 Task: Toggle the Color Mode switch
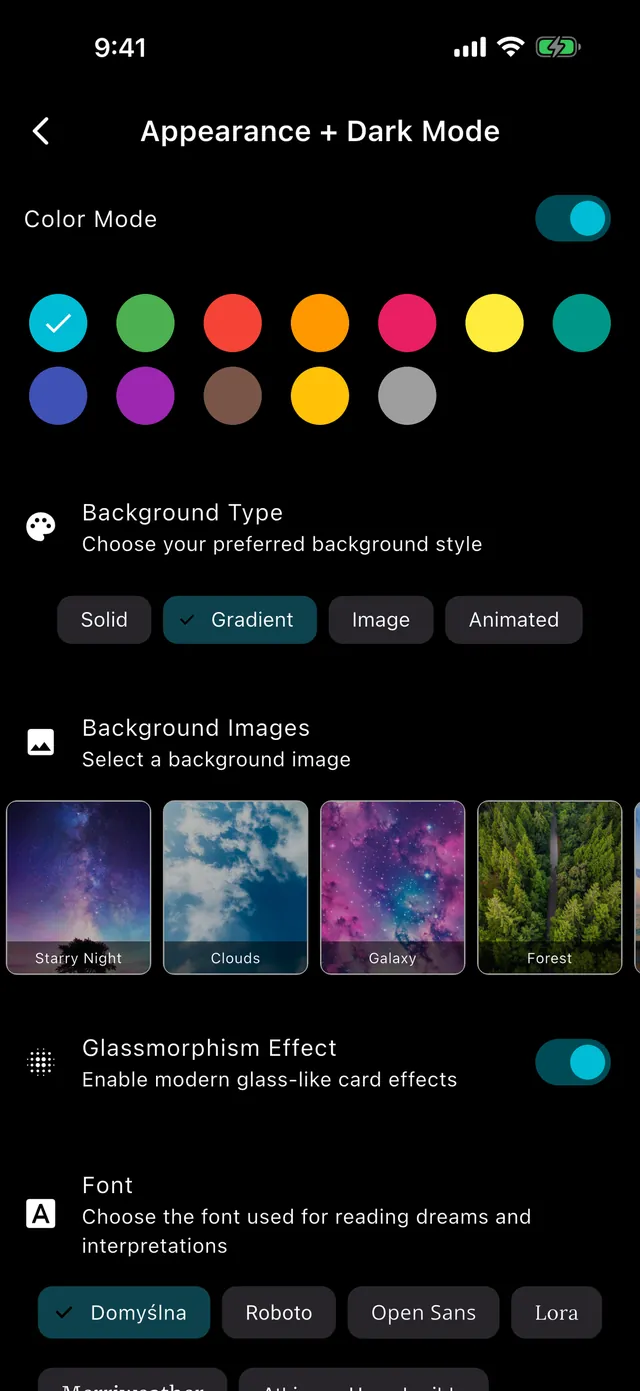click(x=573, y=218)
